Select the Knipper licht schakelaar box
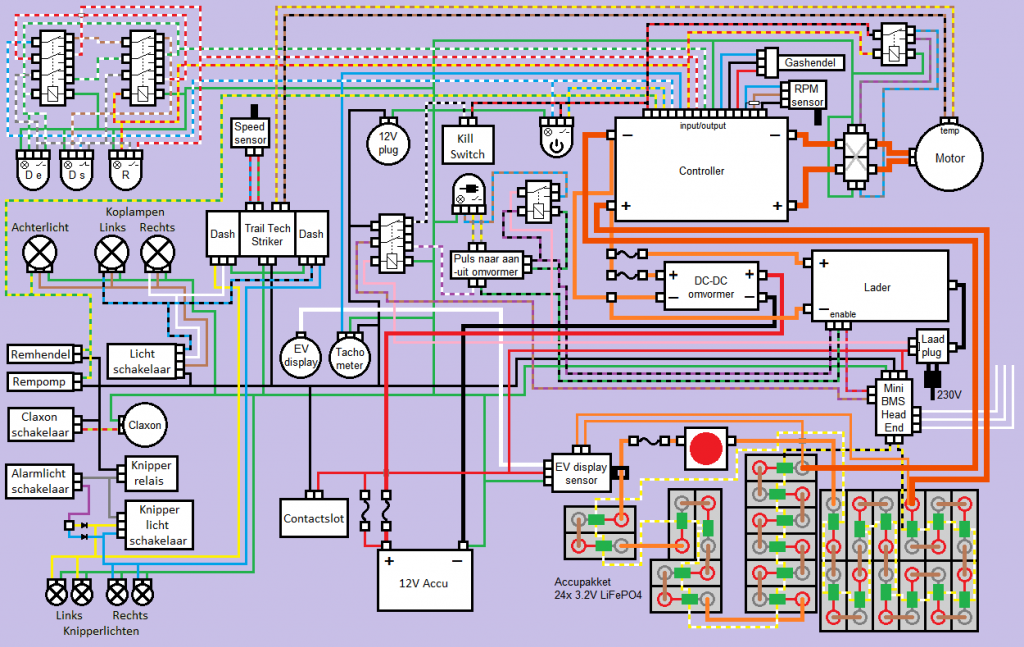This screenshot has width=1024, height=647. pyautogui.click(x=159, y=525)
